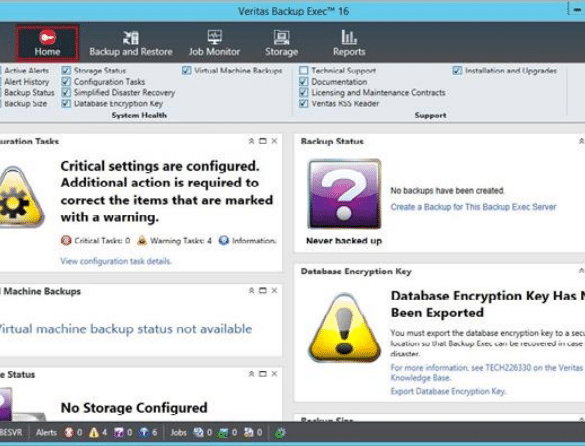Click the 'Jobs' label in status bar
The height and width of the screenshot is (446, 585).
178,433
